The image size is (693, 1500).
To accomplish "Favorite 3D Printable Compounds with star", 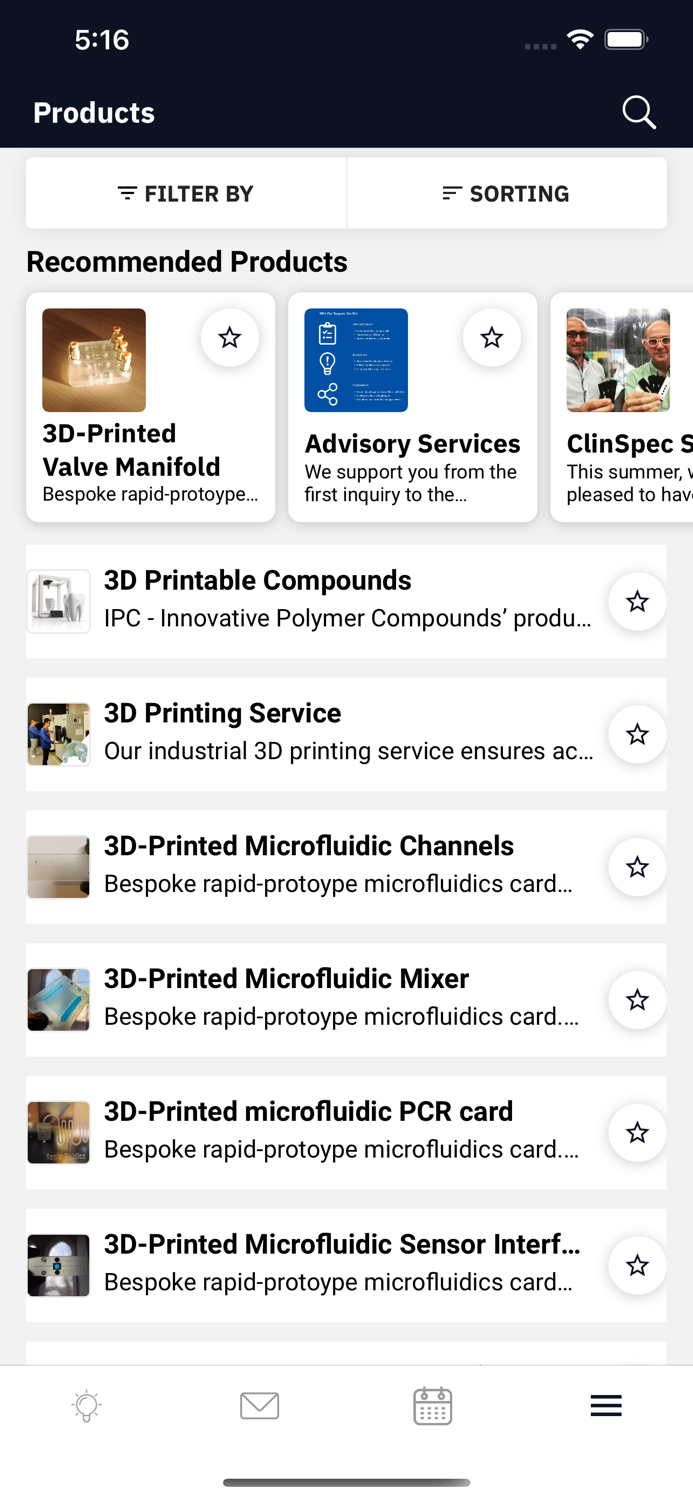I will click(x=637, y=601).
